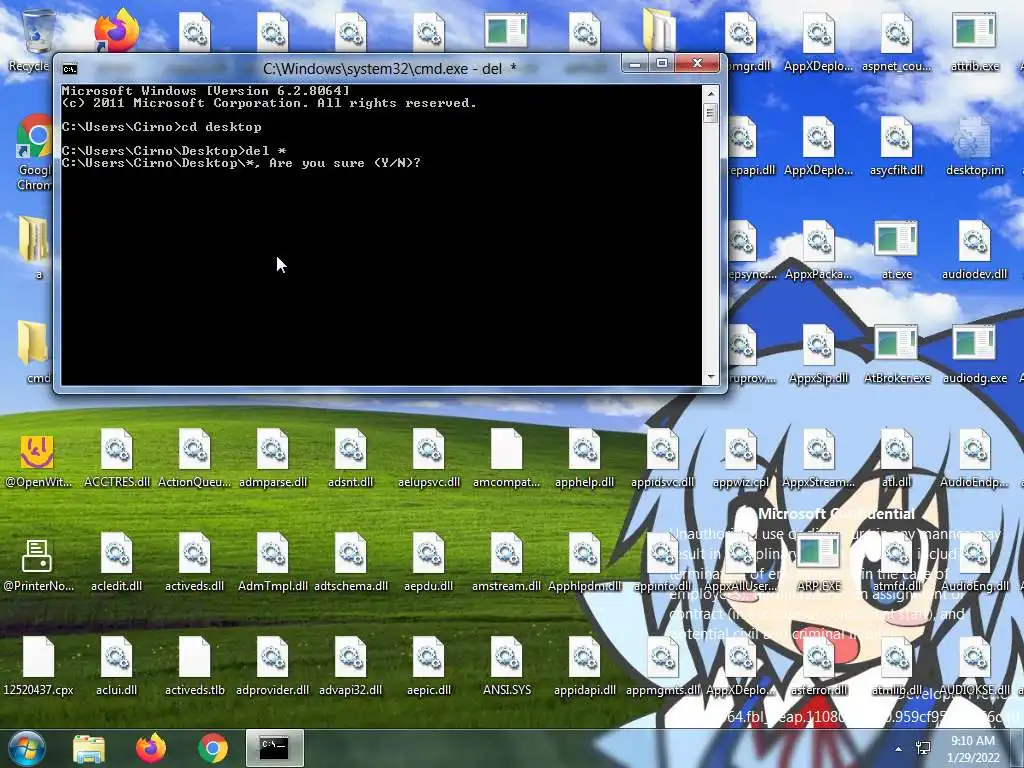Minimize the cmd.exe window
This screenshot has width=1024, height=768.
pyautogui.click(x=634, y=64)
